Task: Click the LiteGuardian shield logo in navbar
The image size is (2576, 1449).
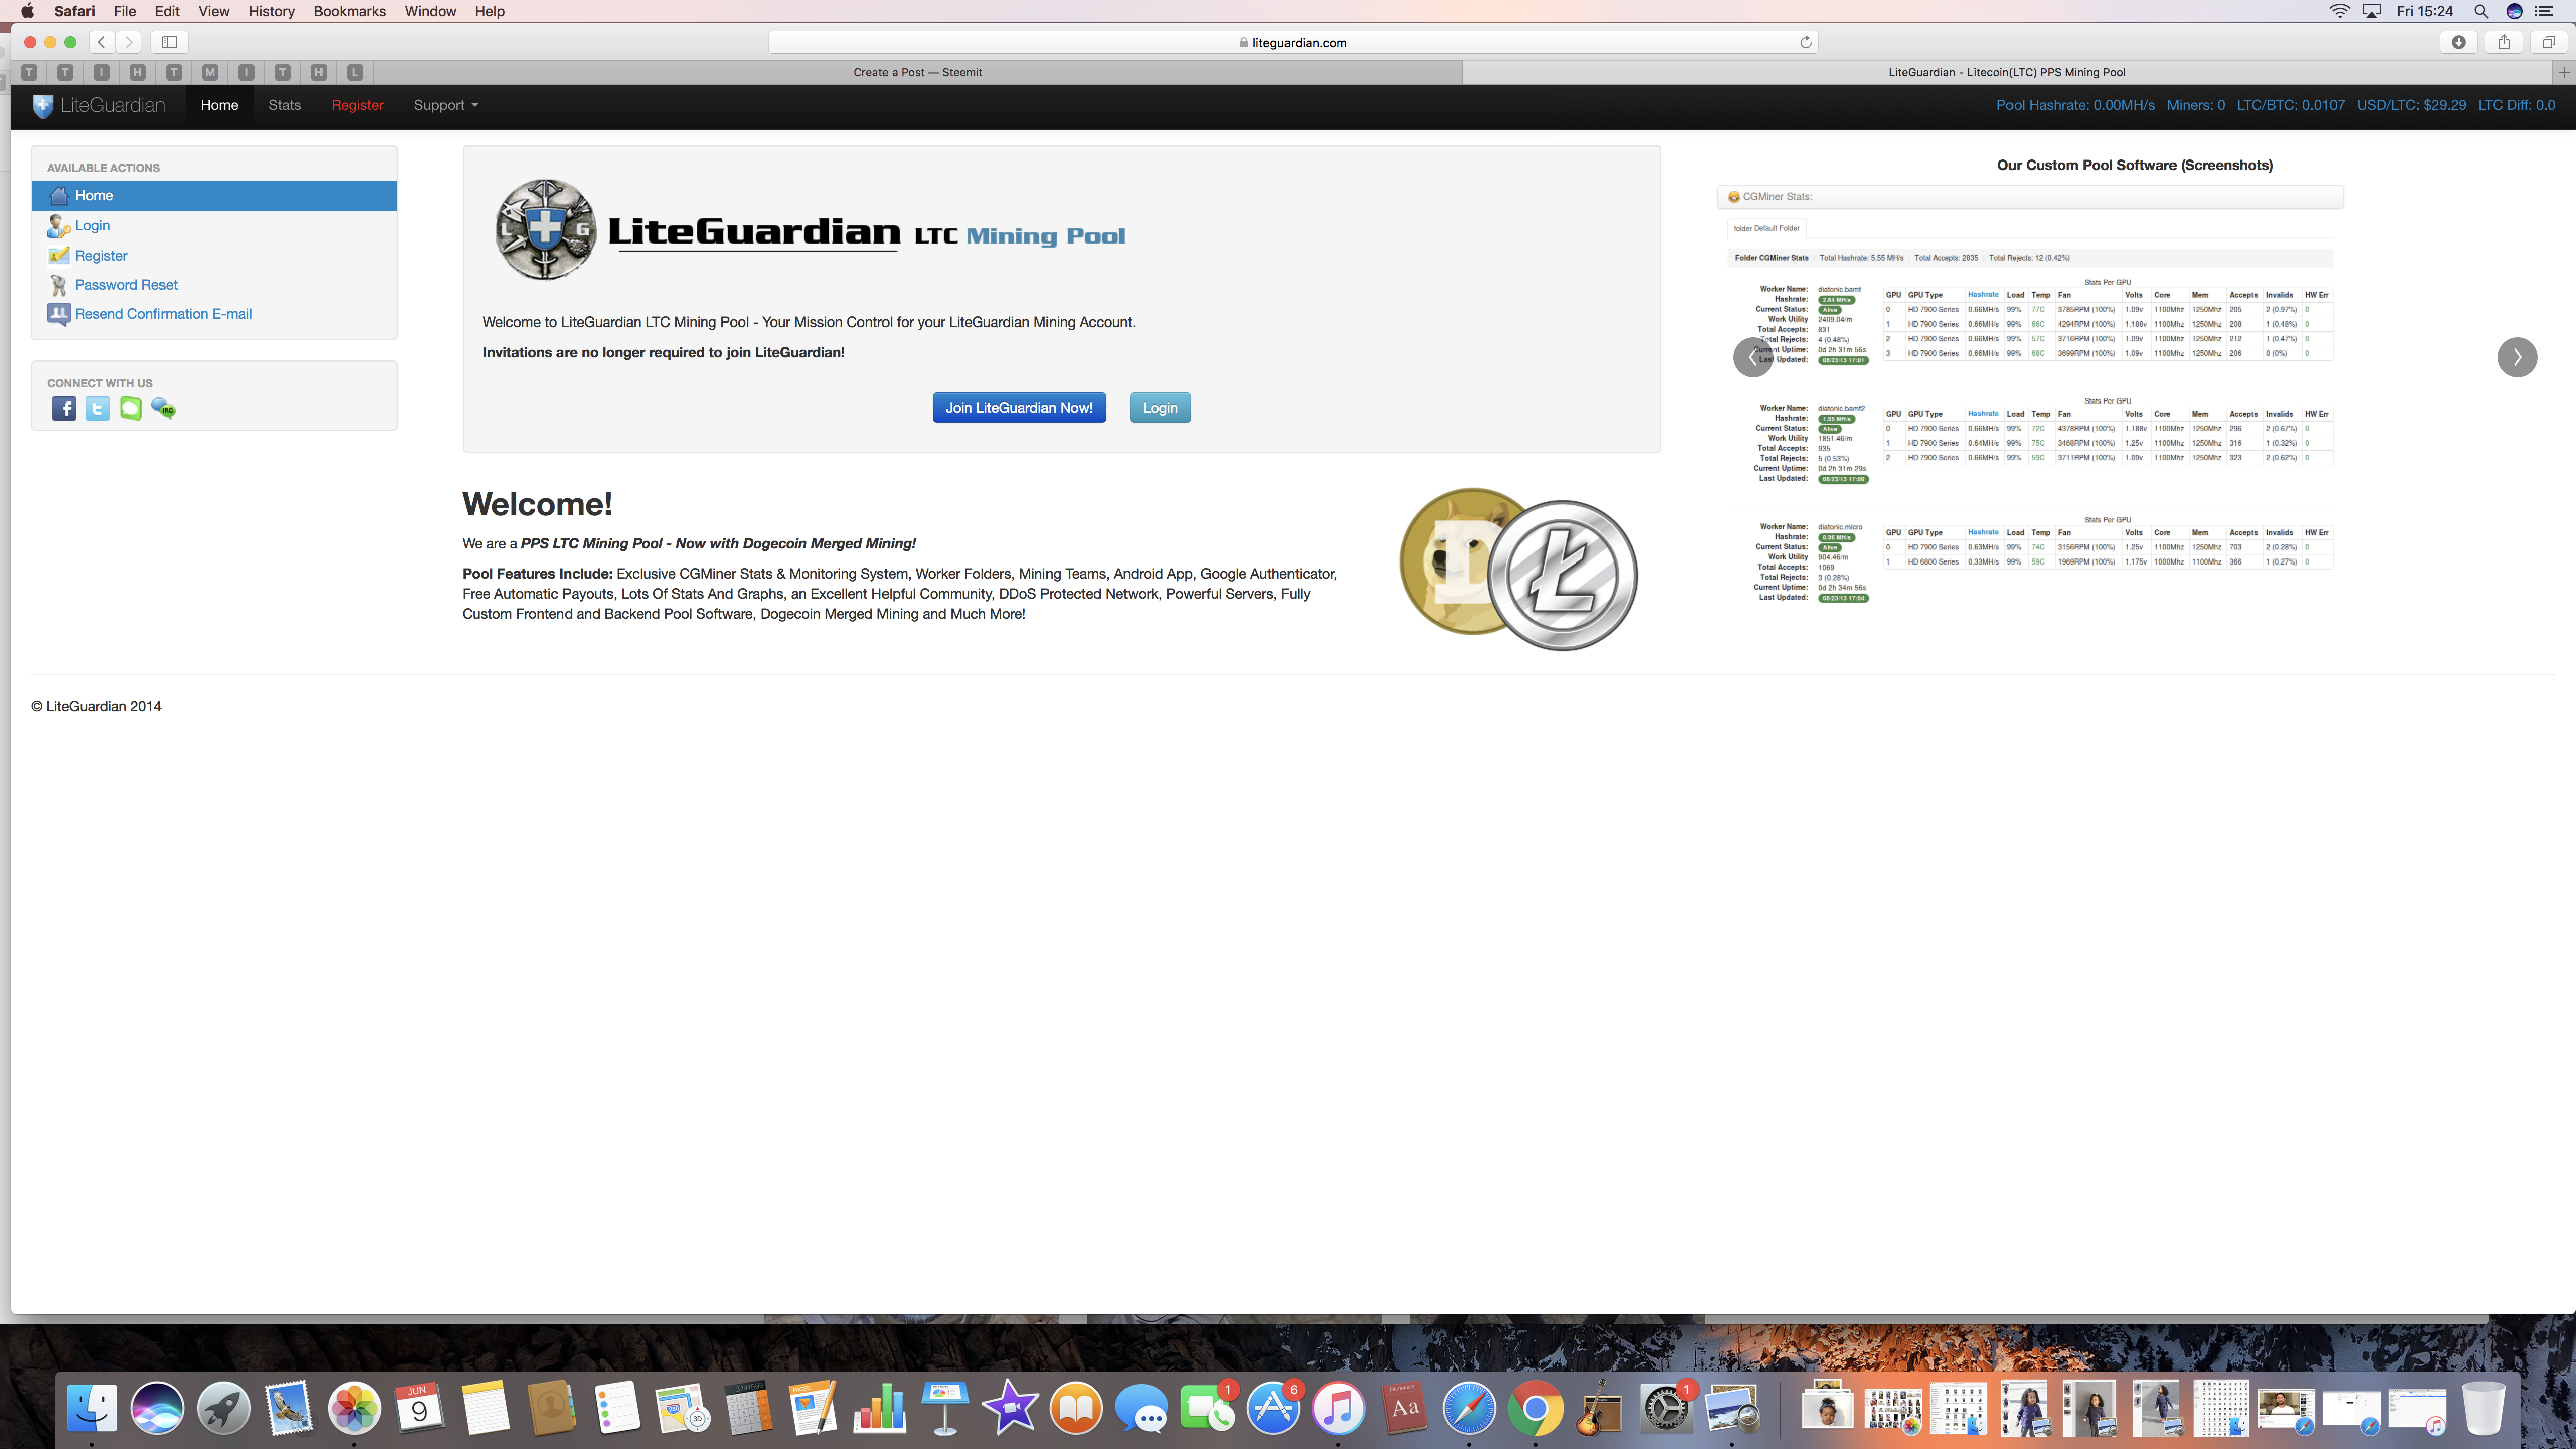Action: [43, 105]
